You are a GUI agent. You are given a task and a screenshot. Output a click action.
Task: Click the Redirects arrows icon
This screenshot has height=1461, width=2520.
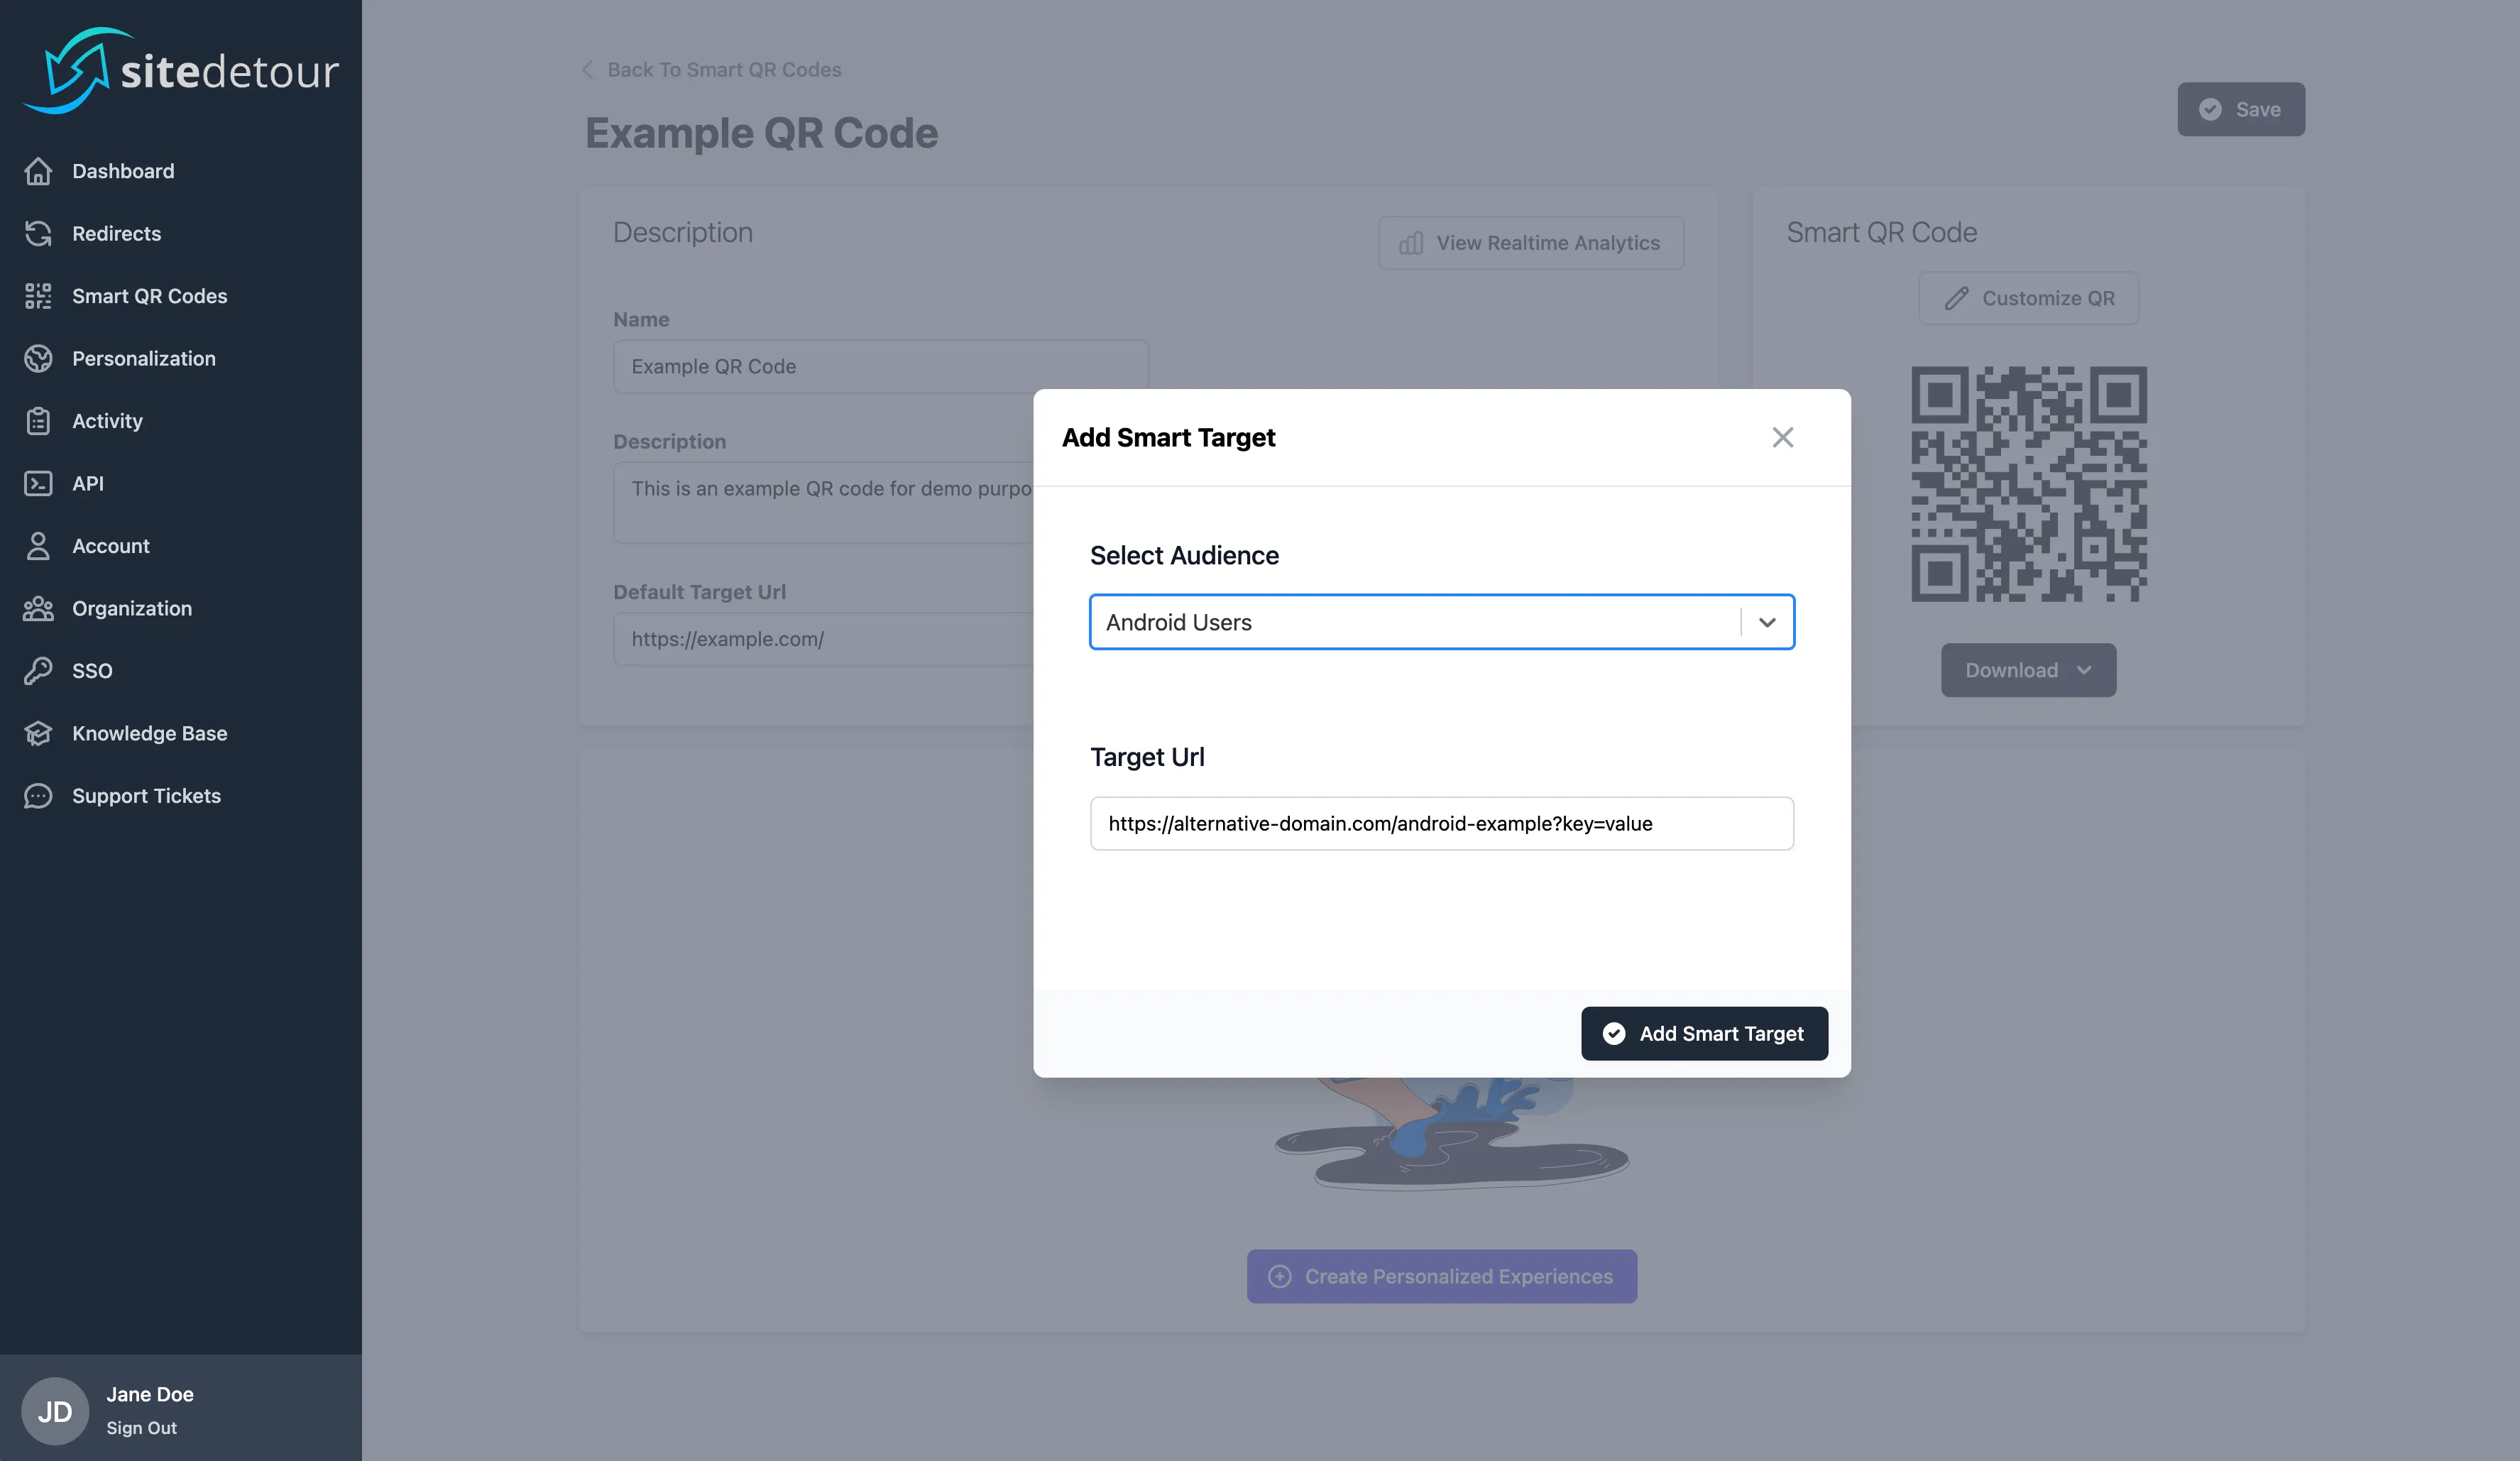click(x=38, y=233)
